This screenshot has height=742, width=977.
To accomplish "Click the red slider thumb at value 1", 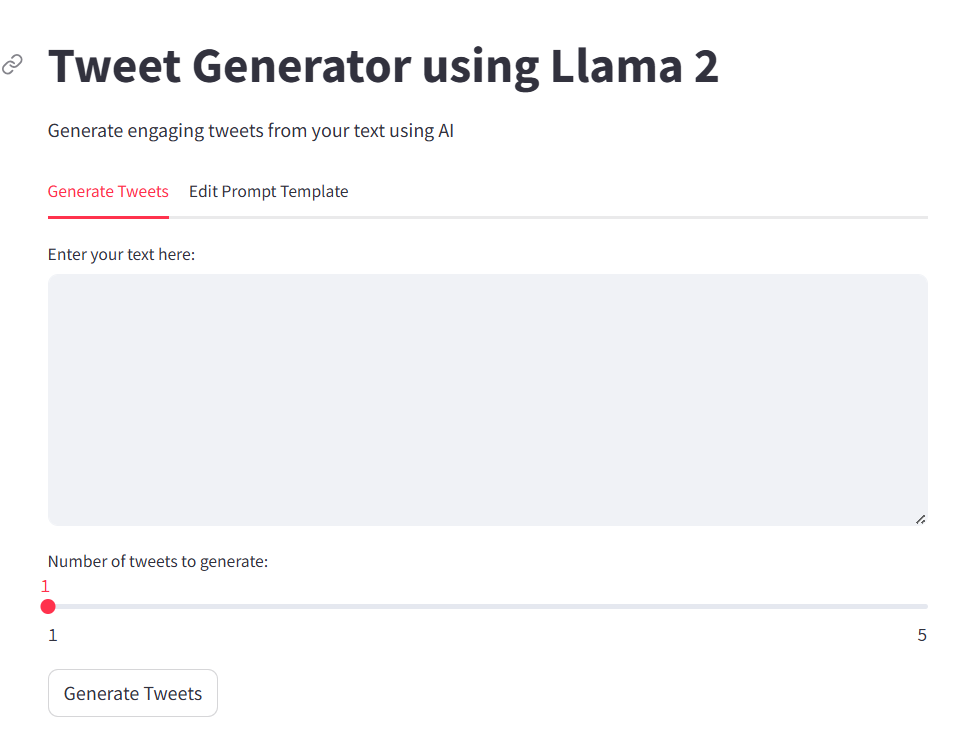I will (x=47, y=606).
